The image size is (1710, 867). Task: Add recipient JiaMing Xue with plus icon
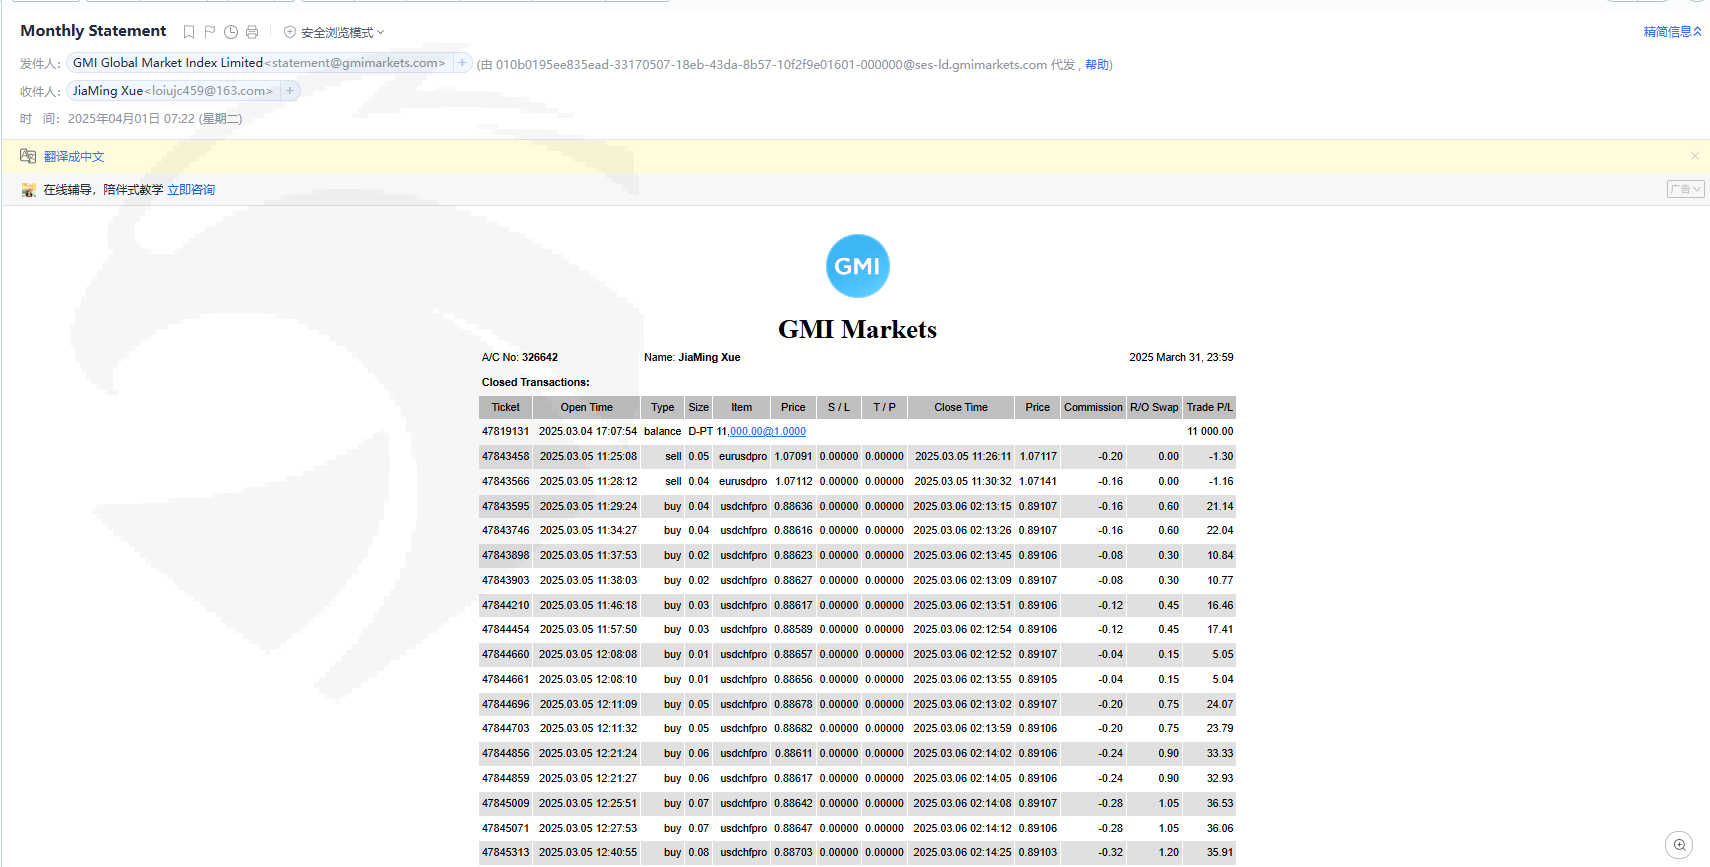coord(290,91)
